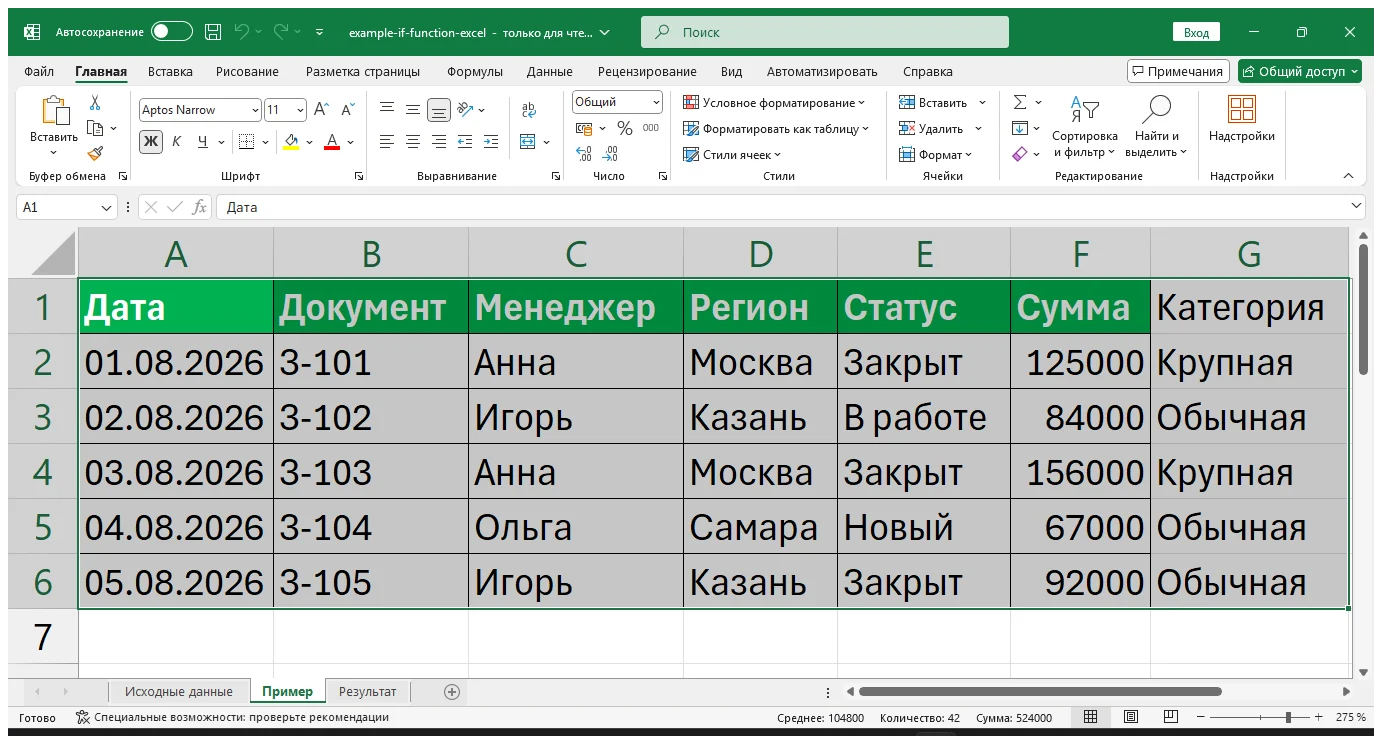This screenshot has height=736, width=1382.
Task: Open the font size 11 dropdown
Action: 300,110
